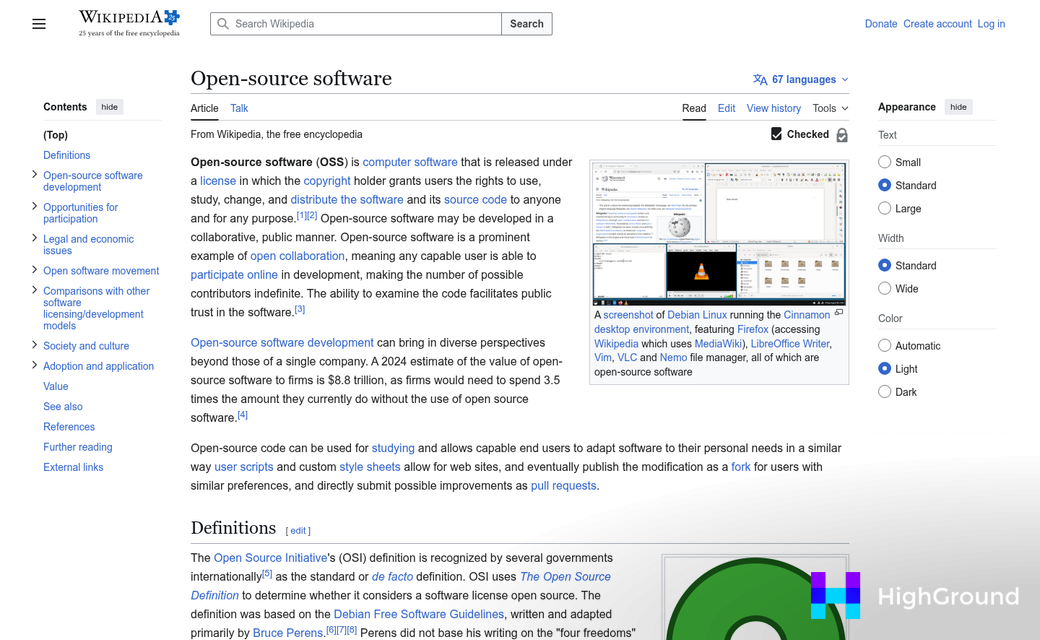
Task: Select Large text size
Action: [x=884, y=208]
